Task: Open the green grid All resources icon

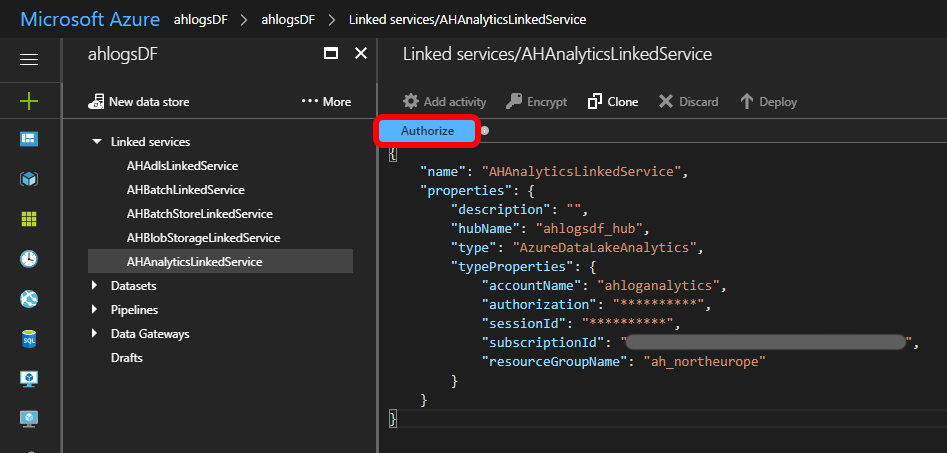Action: click(29, 219)
